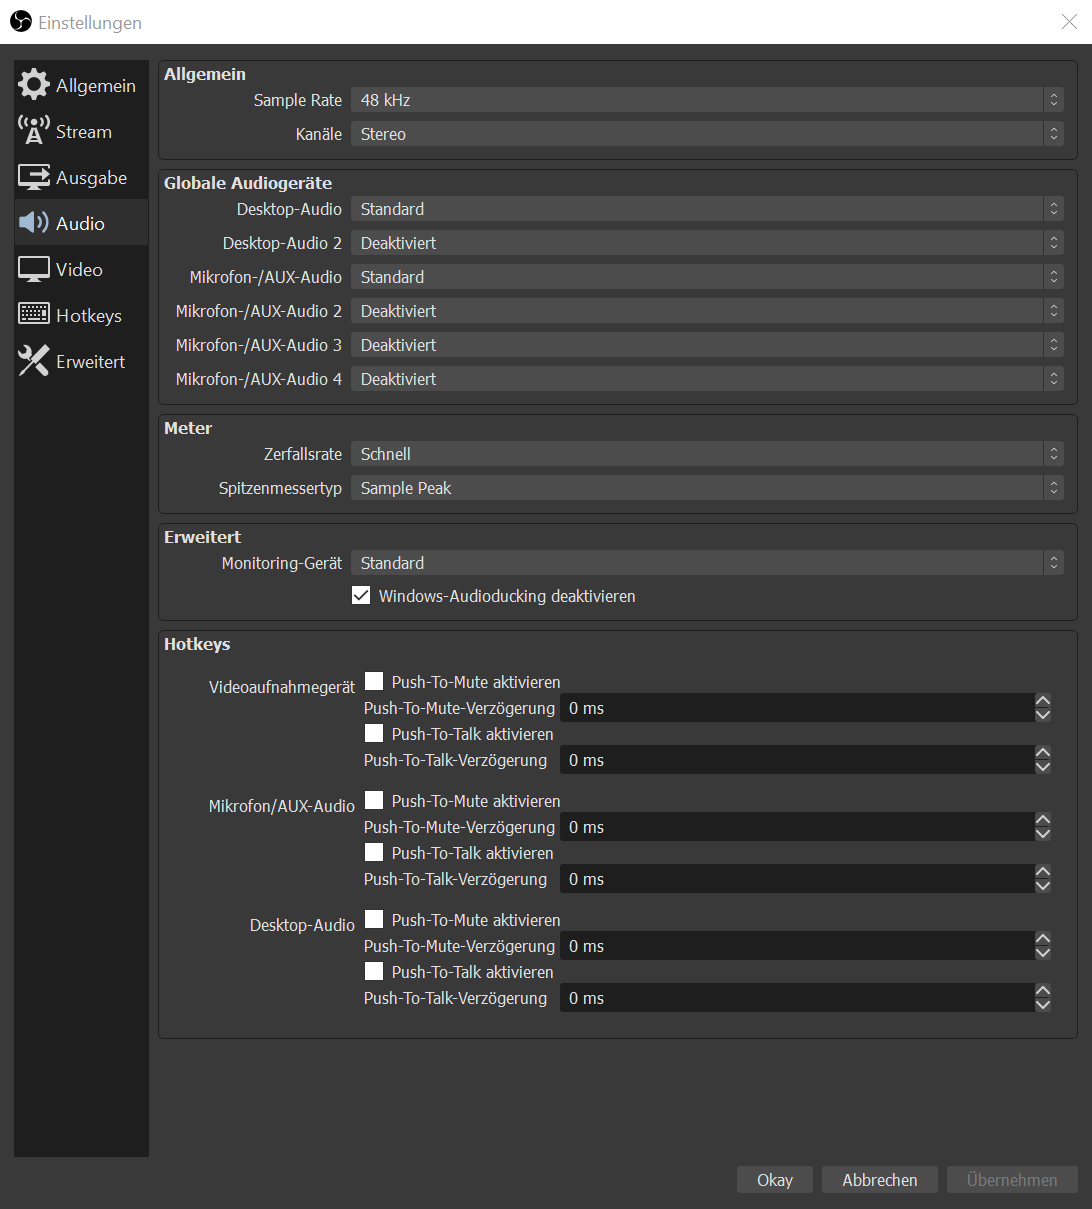This screenshot has width=1092, height=1209.
Task: Enable Push-To-Talk for Mikrofon/AUX-Audio
Action: 374,853
